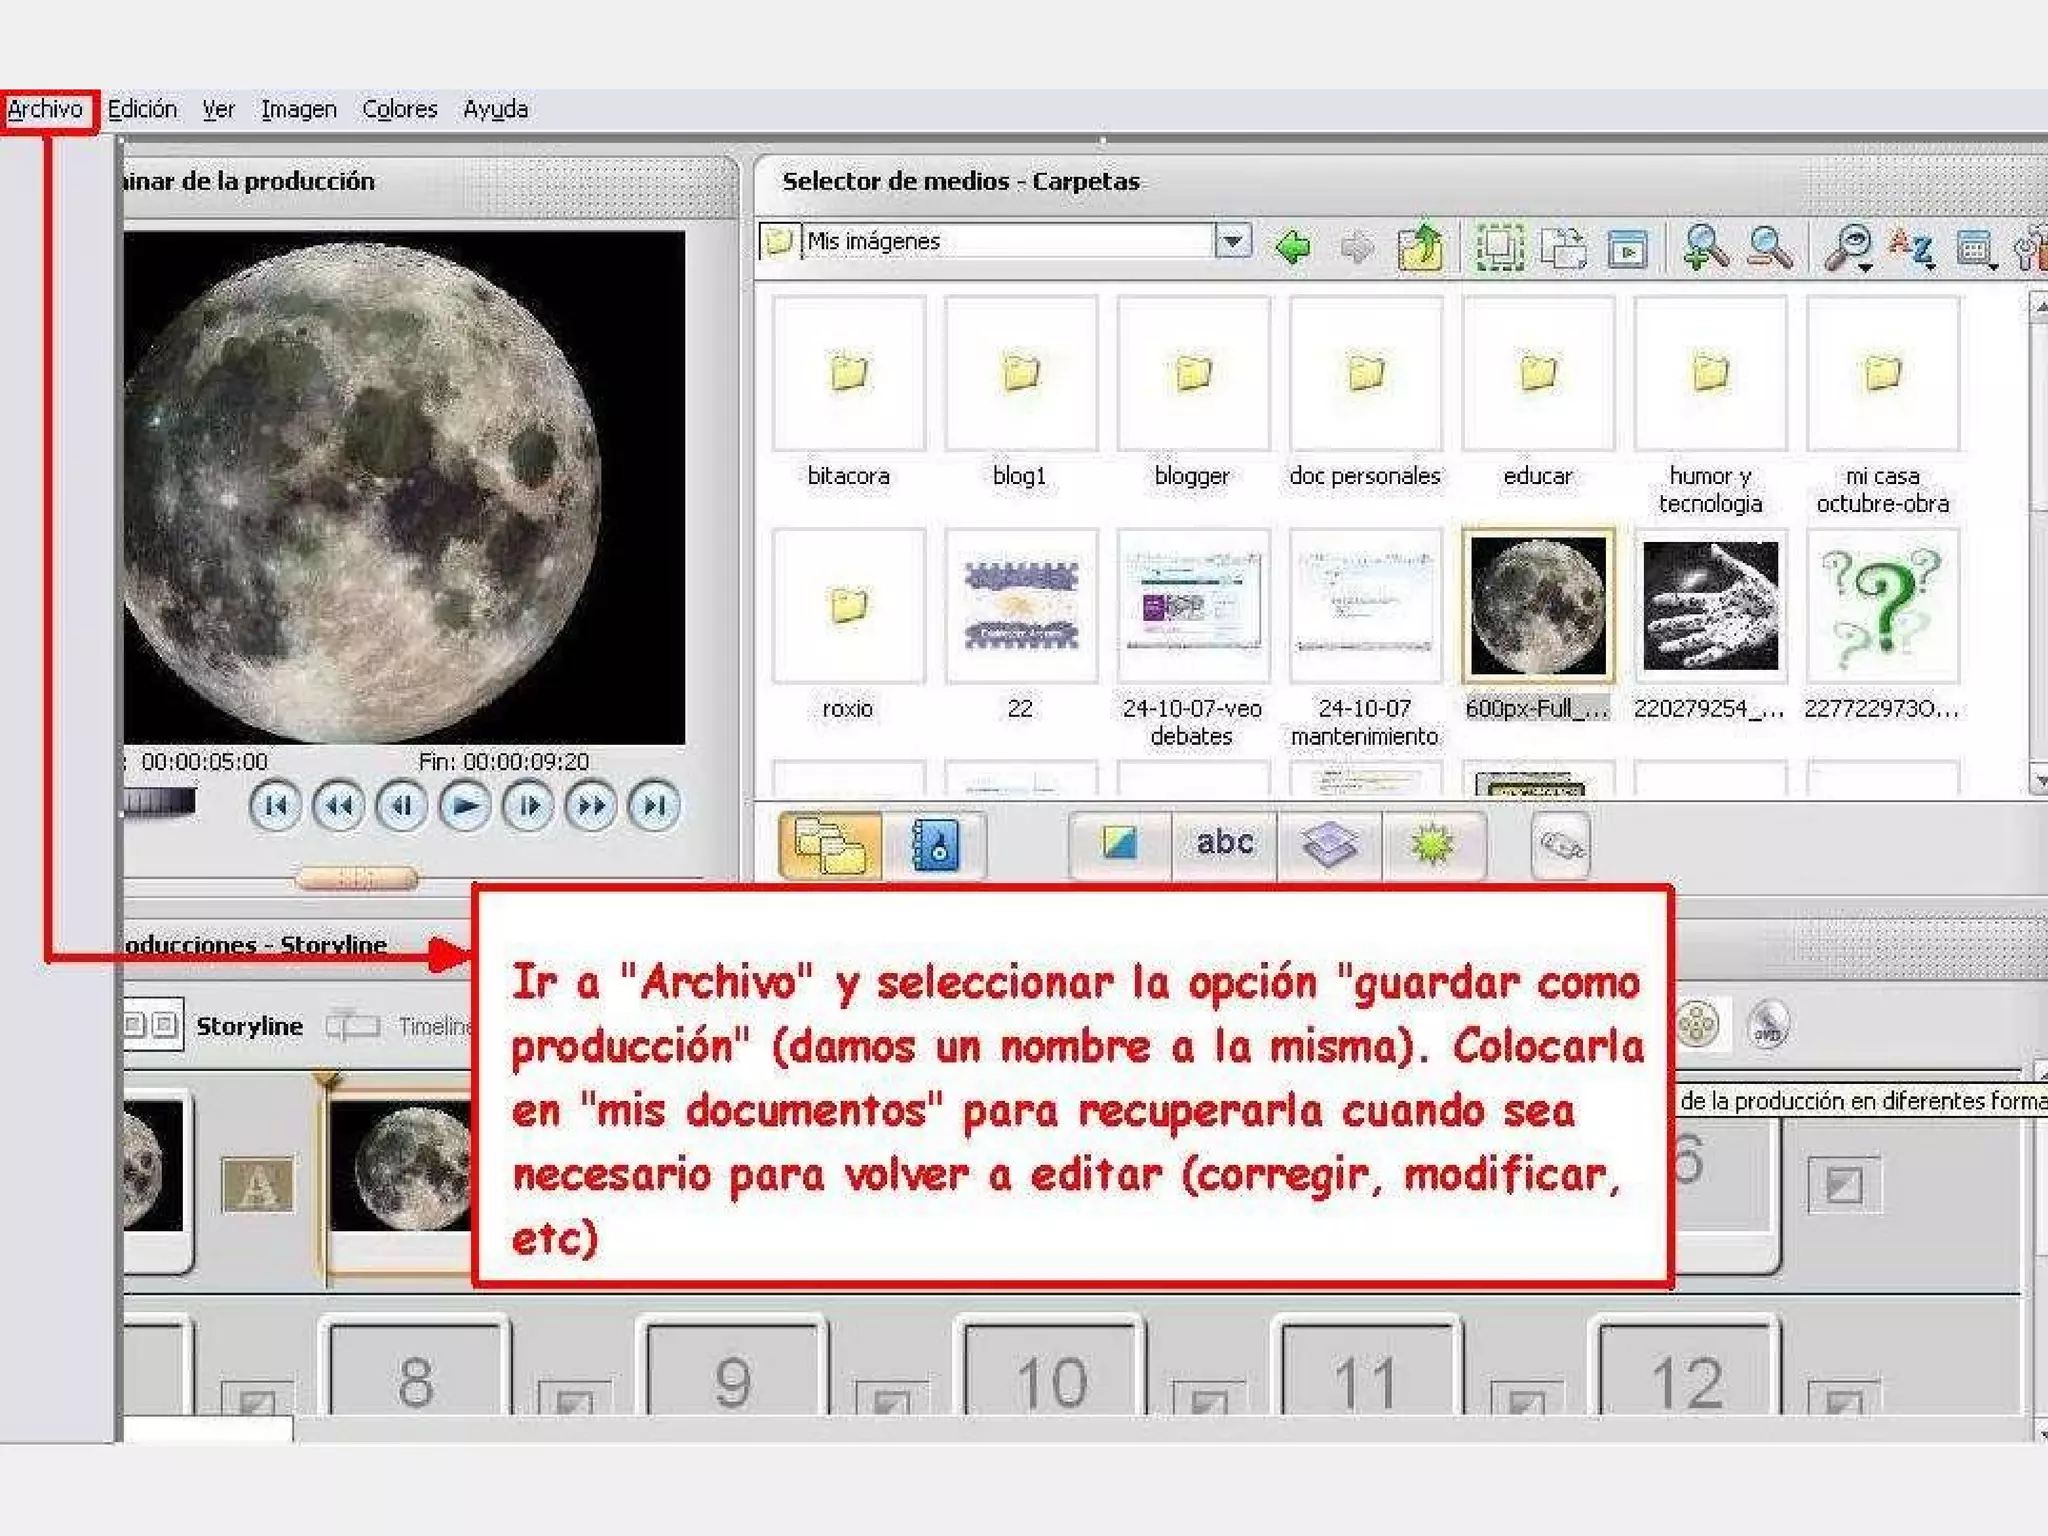This screenshot has width=2048, height=1536.
Task: Click the zoom in magnifier icon
Action: [x=1704, y=246]
